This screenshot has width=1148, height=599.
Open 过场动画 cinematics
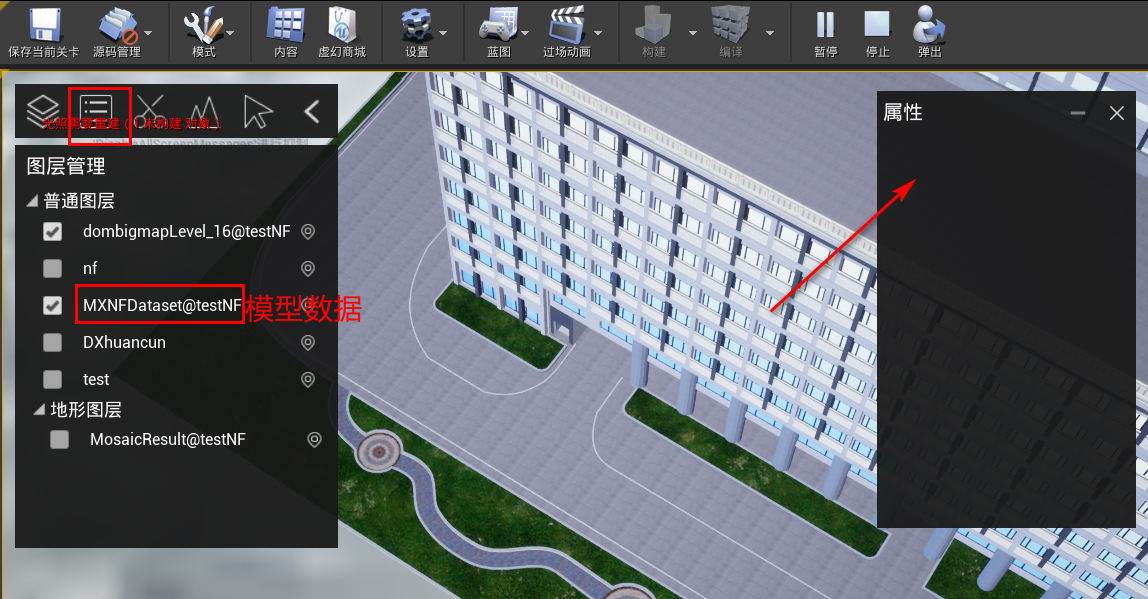(x=567, y=32)
